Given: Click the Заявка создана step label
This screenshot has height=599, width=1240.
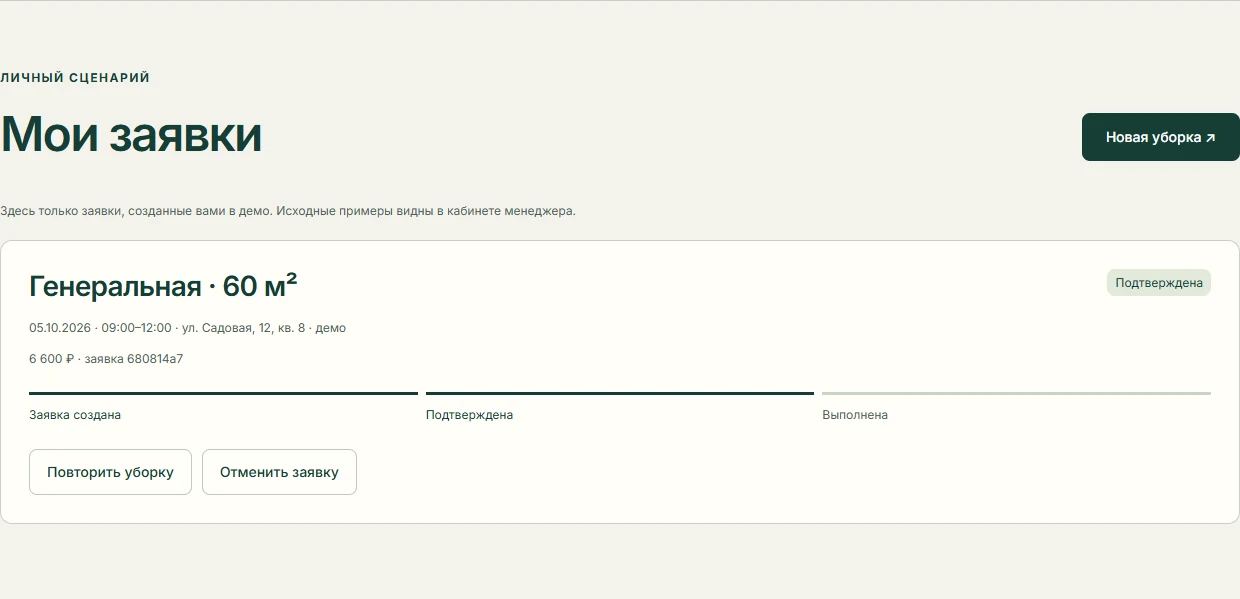Looking at the screenshot, I should pos(75,414).
